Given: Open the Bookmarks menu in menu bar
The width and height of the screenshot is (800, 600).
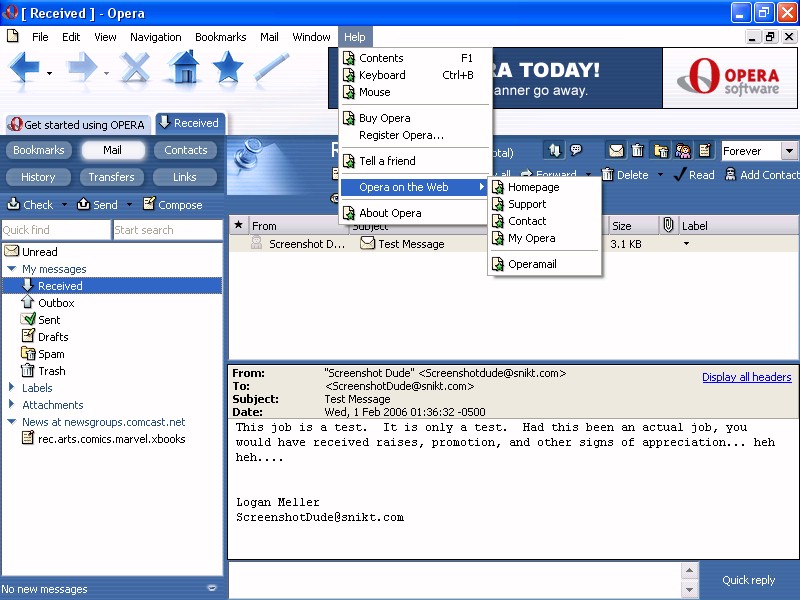Looking at the screenshot, I should pyautogui.click(x=220, y=37).
